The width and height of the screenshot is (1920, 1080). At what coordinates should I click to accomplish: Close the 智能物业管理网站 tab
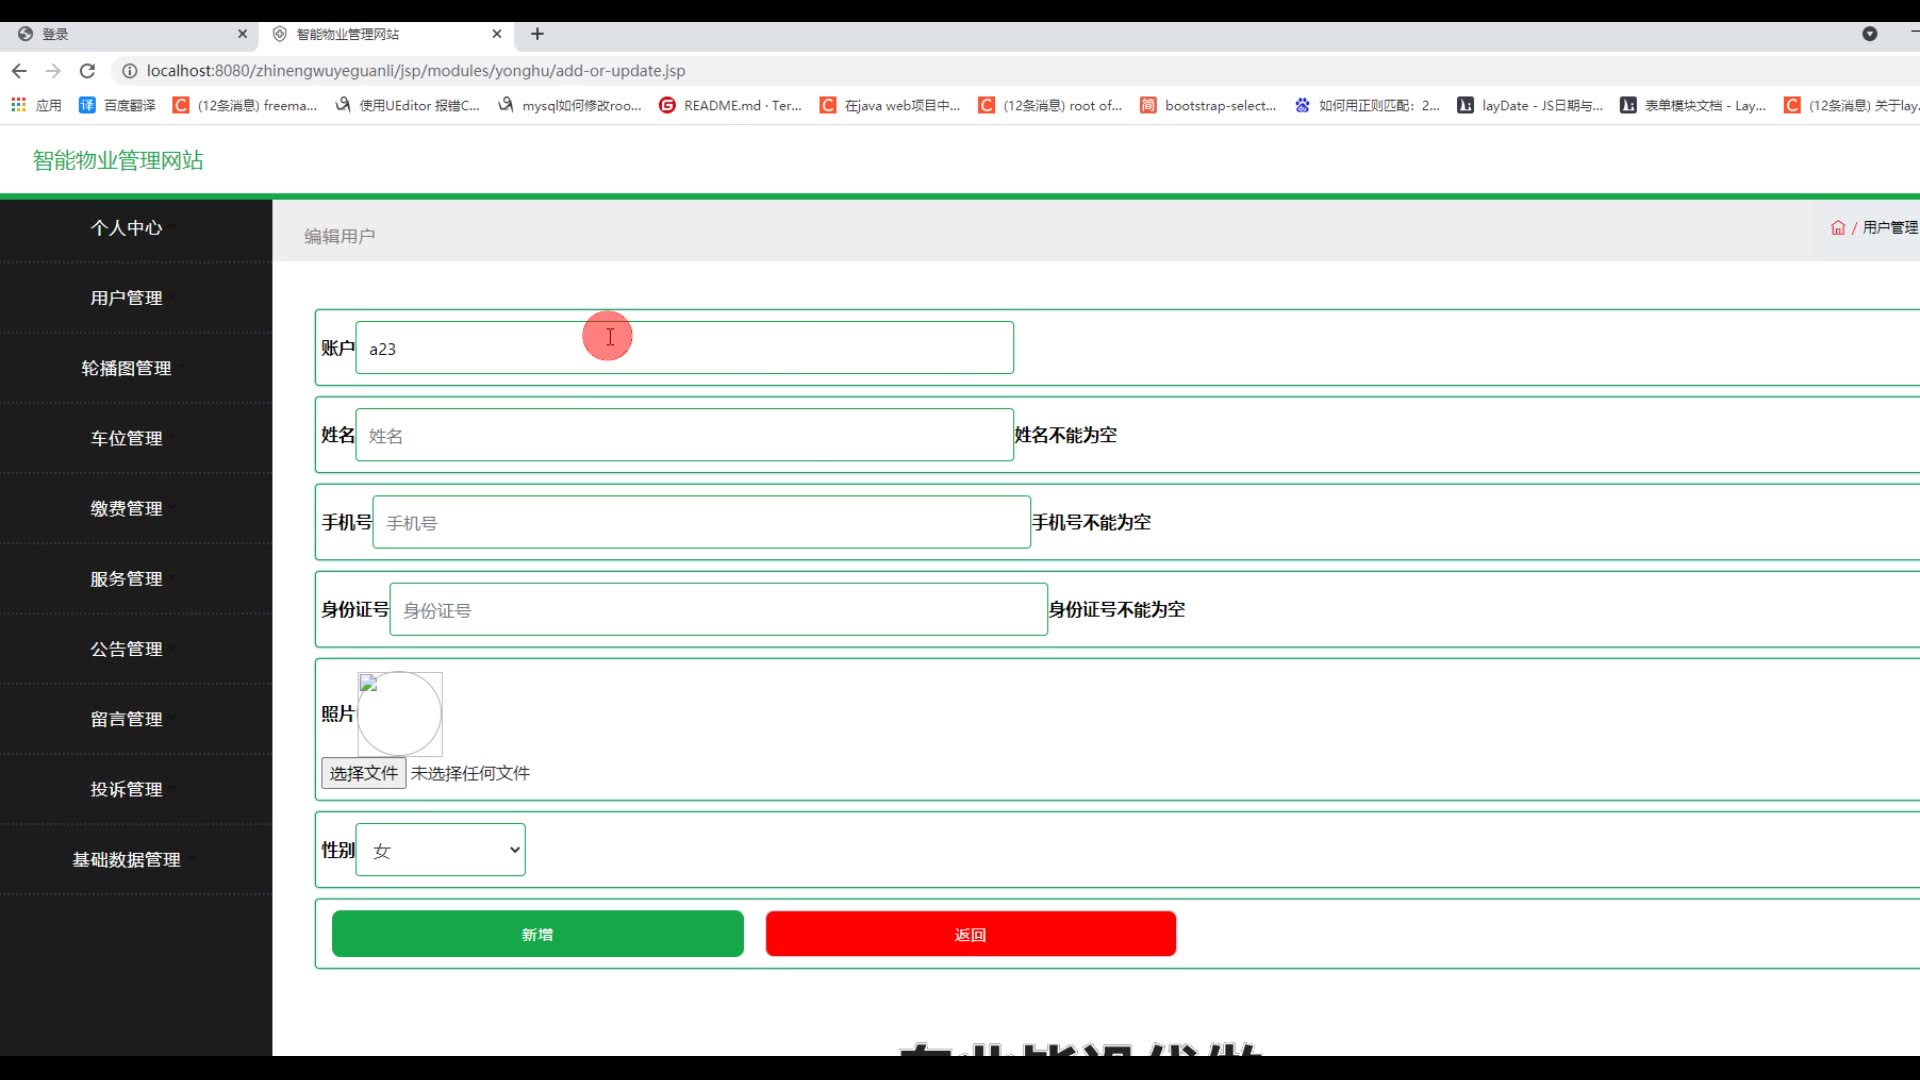[497, 34]
